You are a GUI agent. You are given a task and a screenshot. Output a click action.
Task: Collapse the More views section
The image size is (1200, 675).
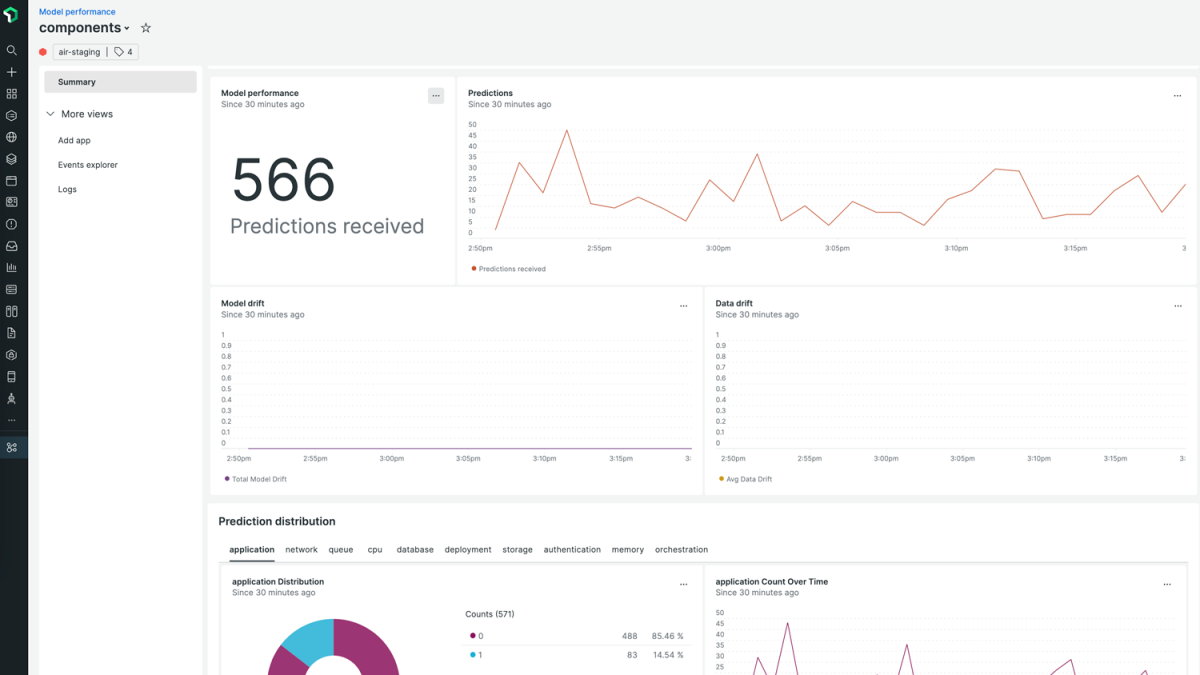tap(51, 114)
